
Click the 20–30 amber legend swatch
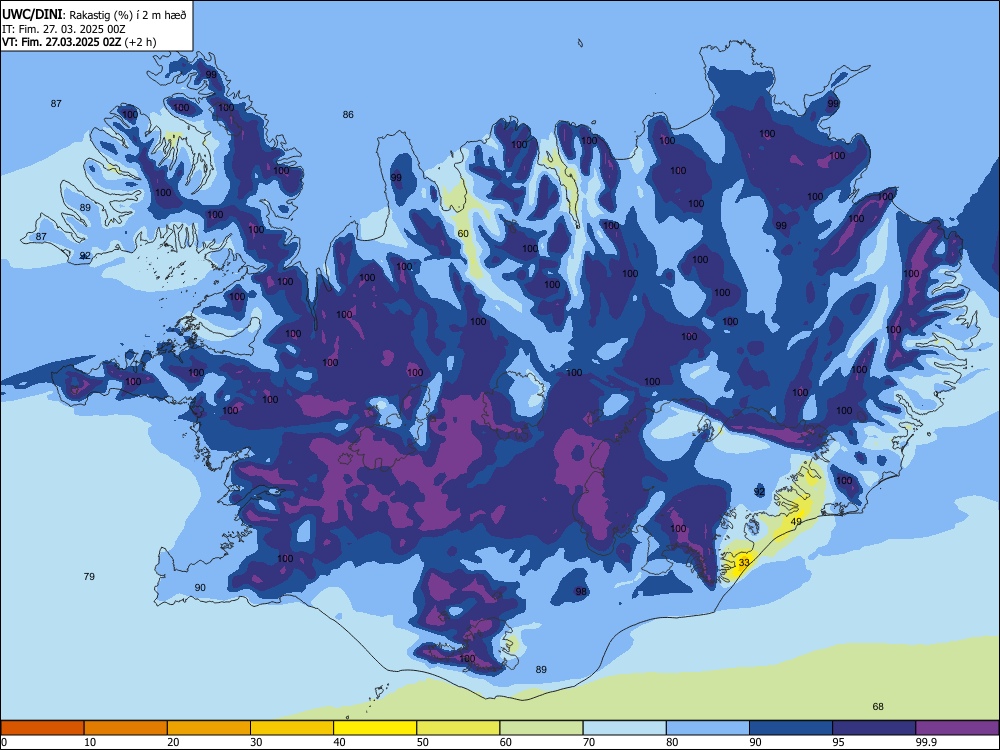(x=209, y=728)
